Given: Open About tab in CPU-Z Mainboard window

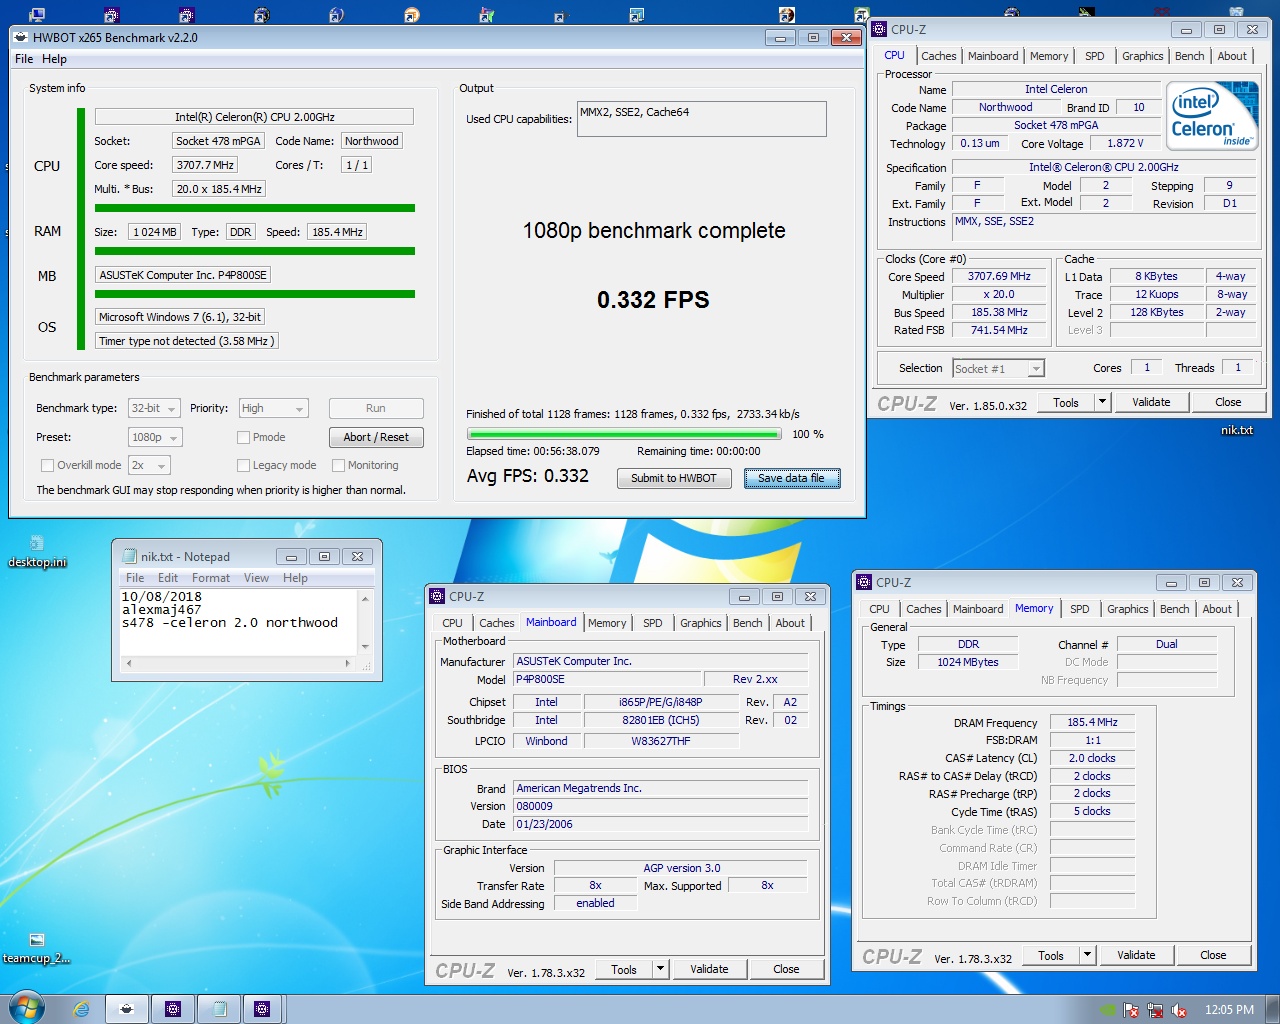Looking at the screenshot, I should pos(790,623).
